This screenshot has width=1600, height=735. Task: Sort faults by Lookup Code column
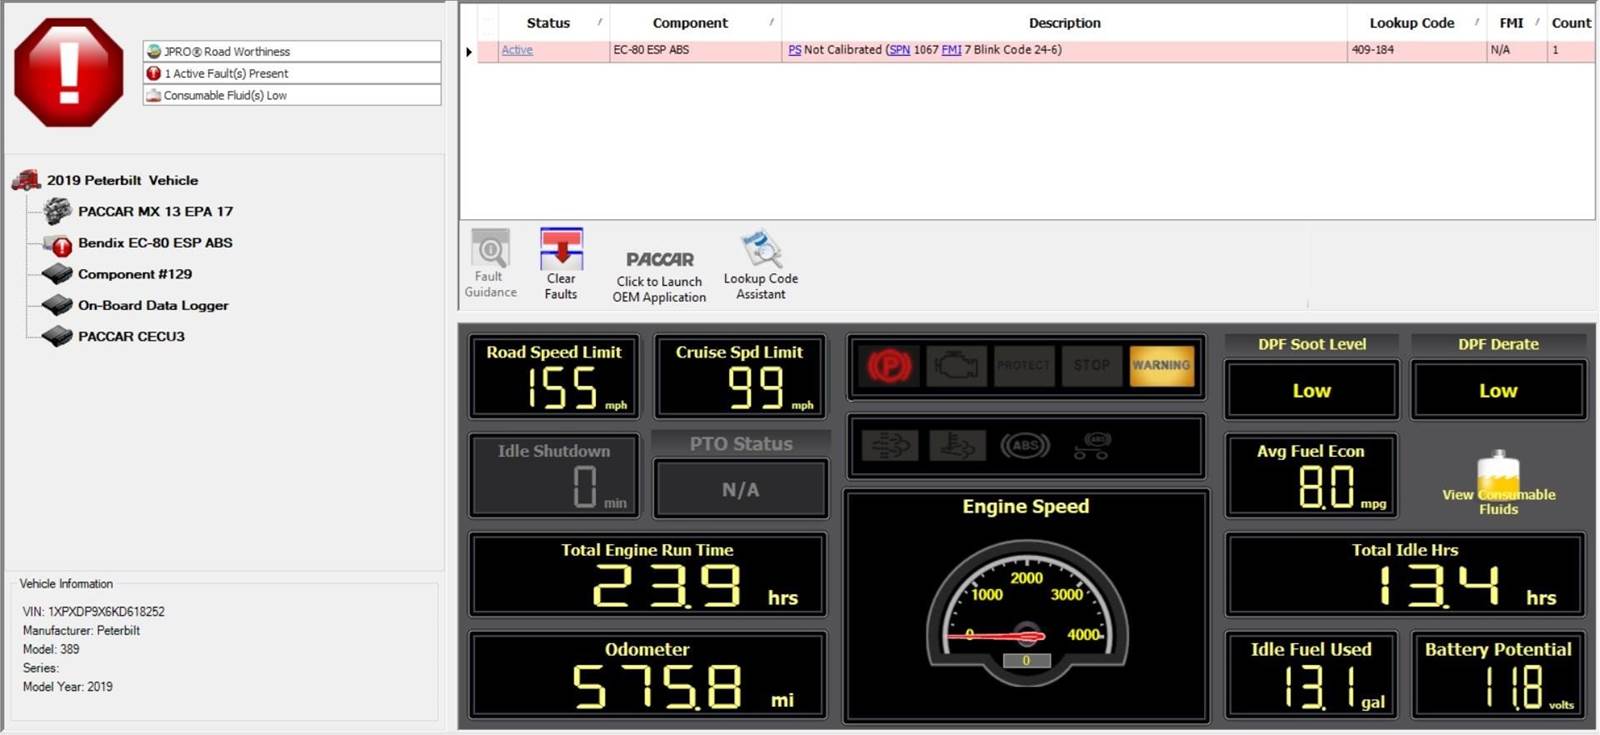[1411, 23]
